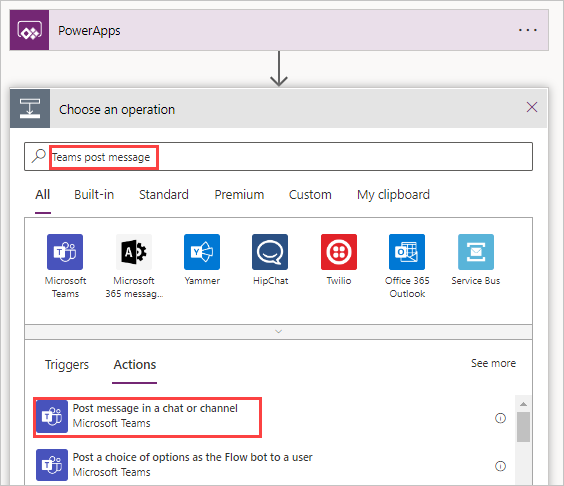The image size is (564, 486).
Task: Click the See more link
Action: click(x=494, y=363)
